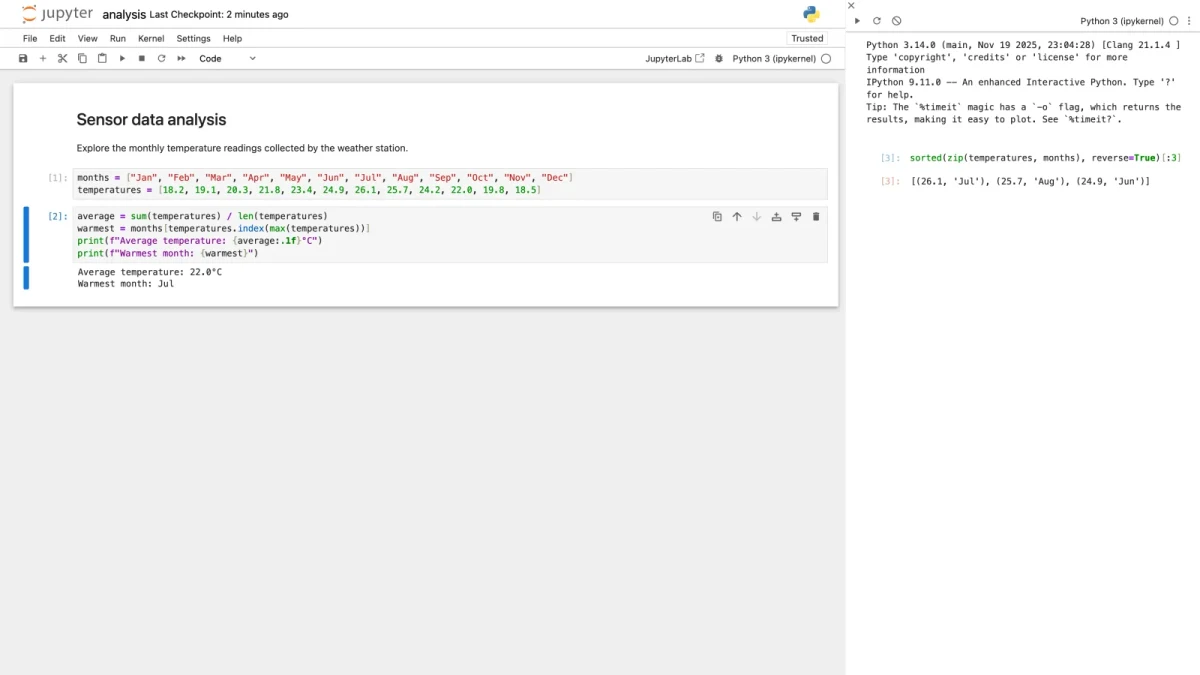Switch the notebook kernel via Python 3 (ipykernel)
The image size is (1200, 675).
pos(774,58)
